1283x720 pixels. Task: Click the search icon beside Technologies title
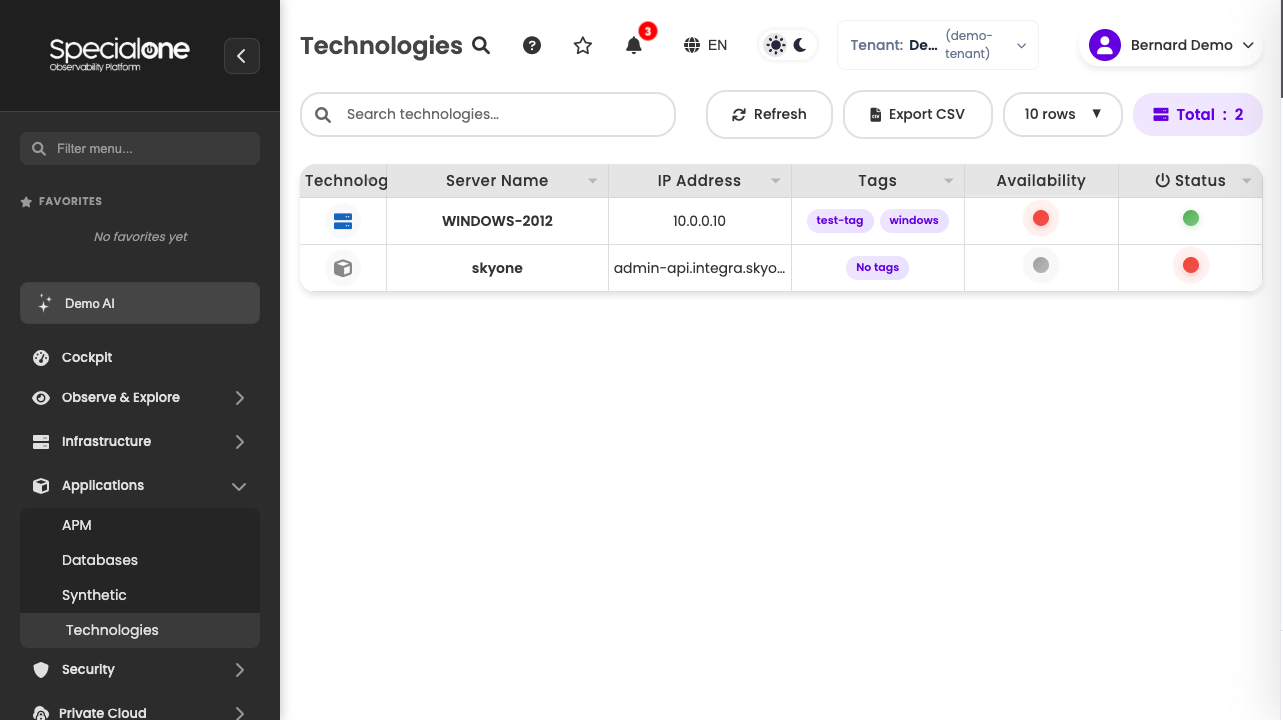[x=481, y=45]
